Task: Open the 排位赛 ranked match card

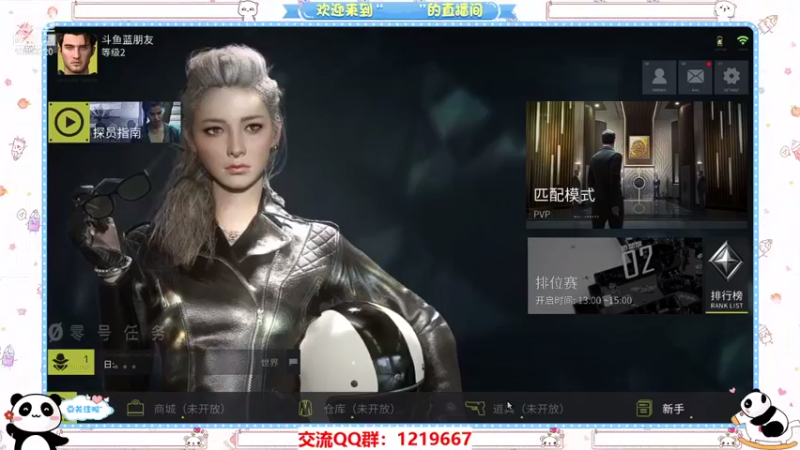Action: [x=615, y=276]
